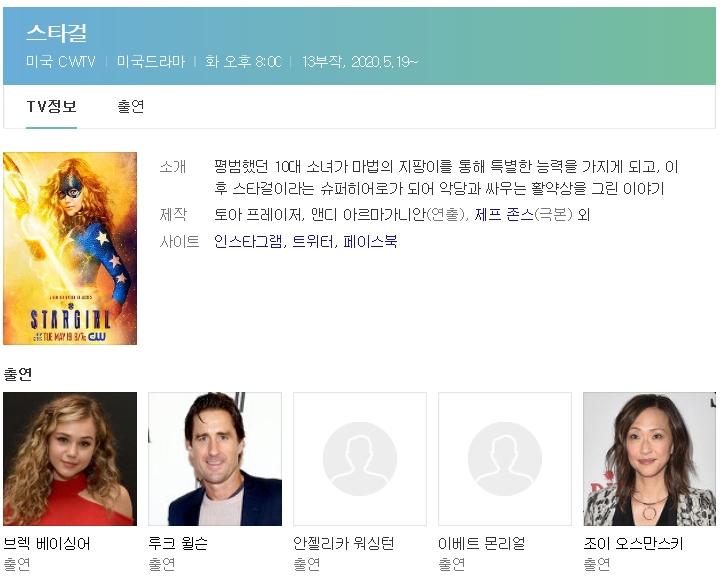Open the 인스타그램 site link
Viewport: 728px width, 584px height.
pyautogui.click(x=249, y=241)
